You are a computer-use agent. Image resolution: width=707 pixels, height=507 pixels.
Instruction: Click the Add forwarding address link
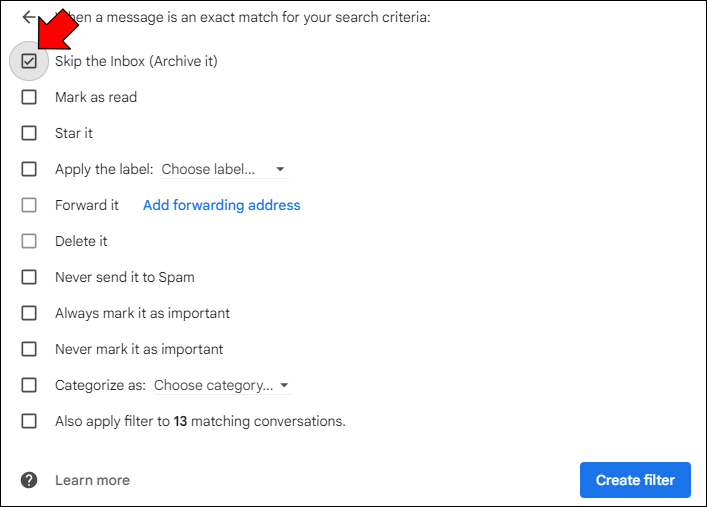tap(221, 205)
